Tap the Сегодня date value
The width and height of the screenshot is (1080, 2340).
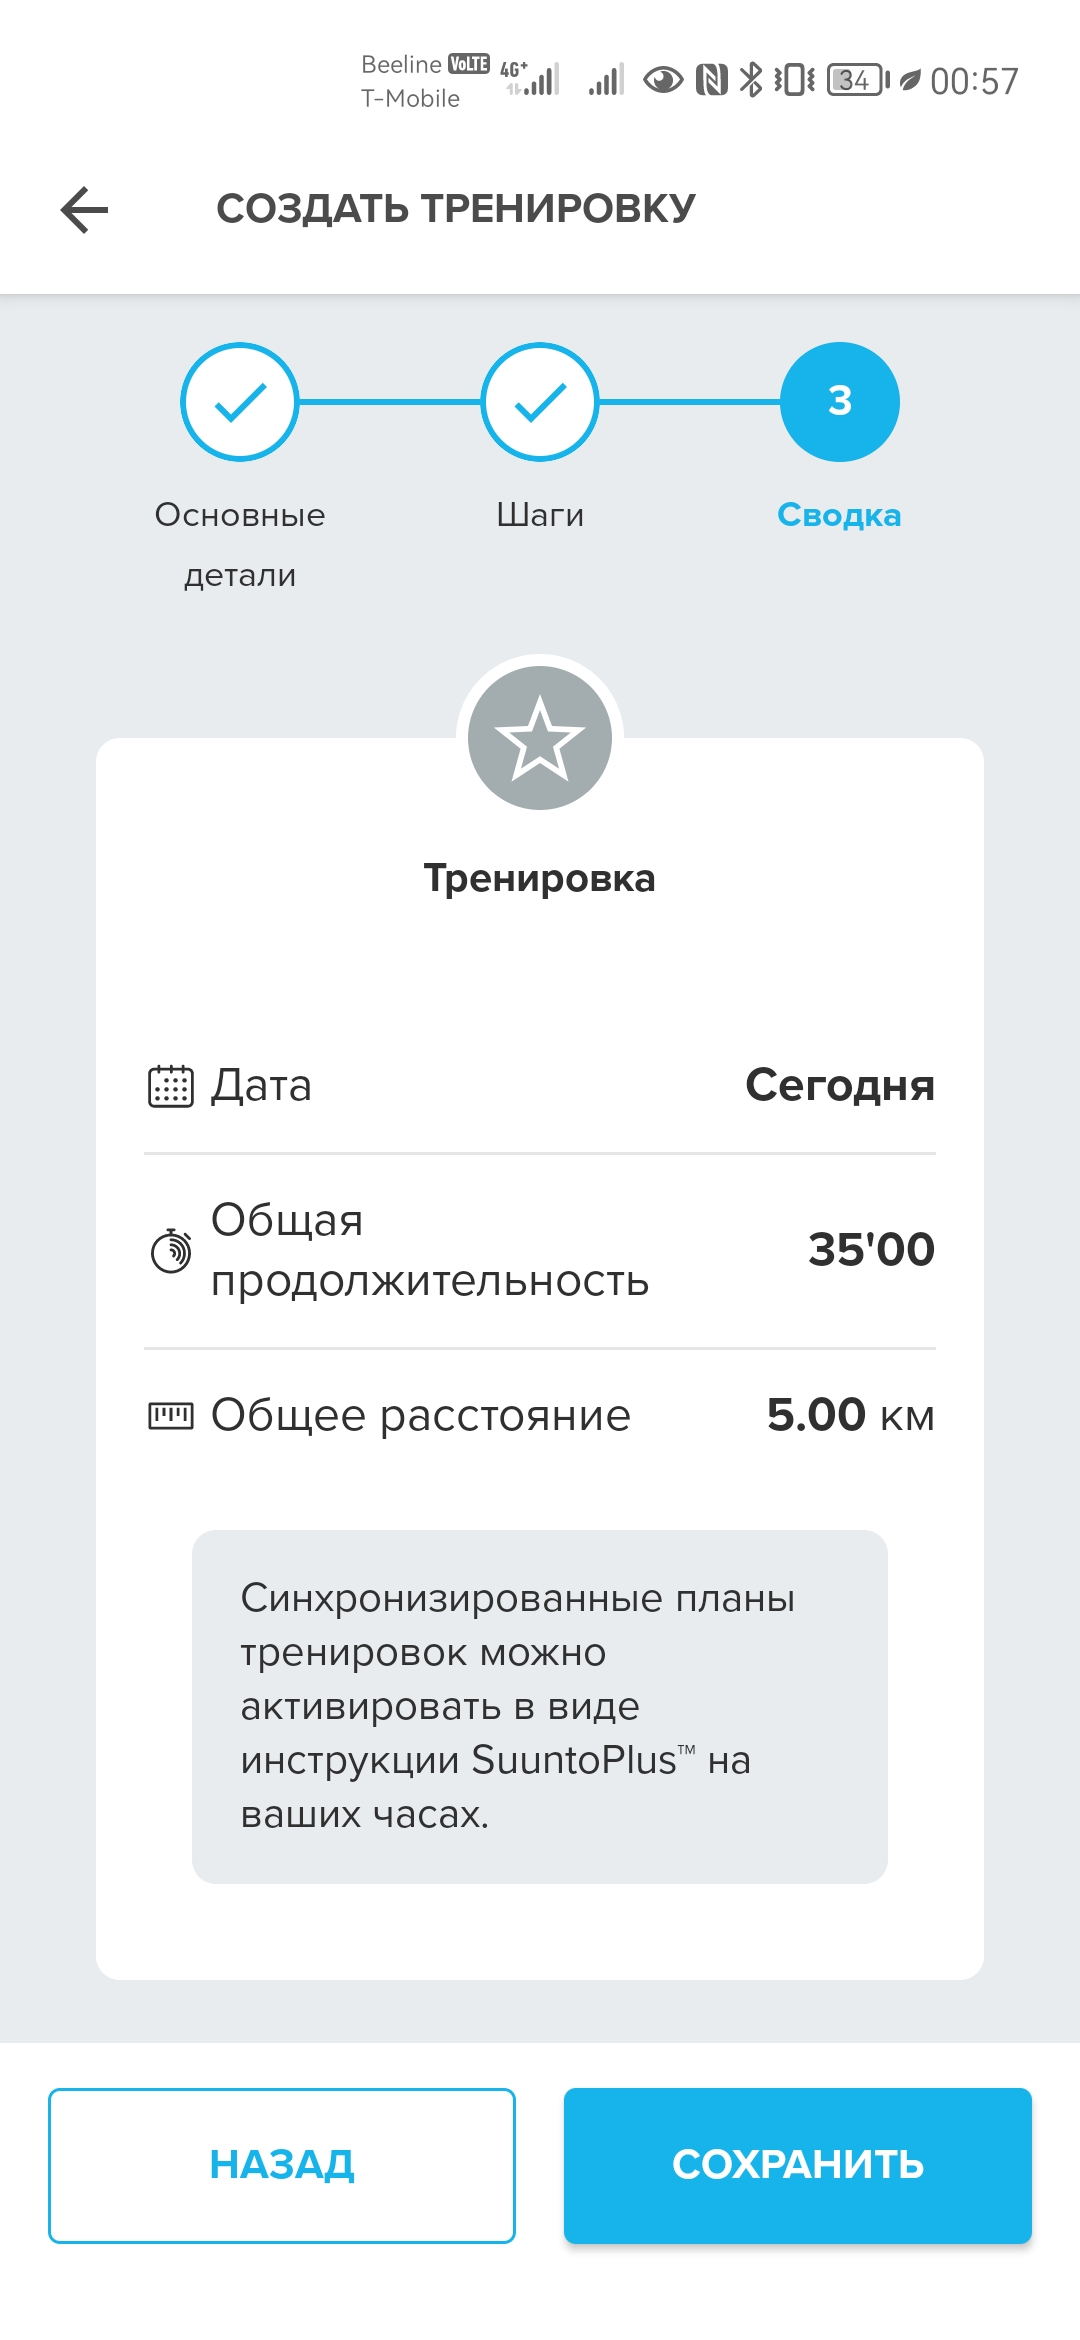(x=839, y=1086)
